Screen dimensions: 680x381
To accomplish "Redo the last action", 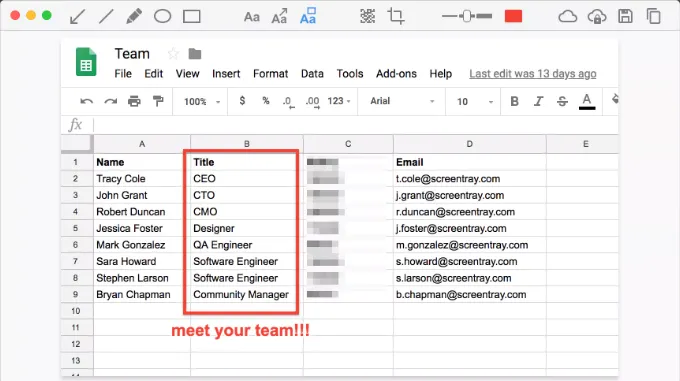I will (x=111, y=101).
